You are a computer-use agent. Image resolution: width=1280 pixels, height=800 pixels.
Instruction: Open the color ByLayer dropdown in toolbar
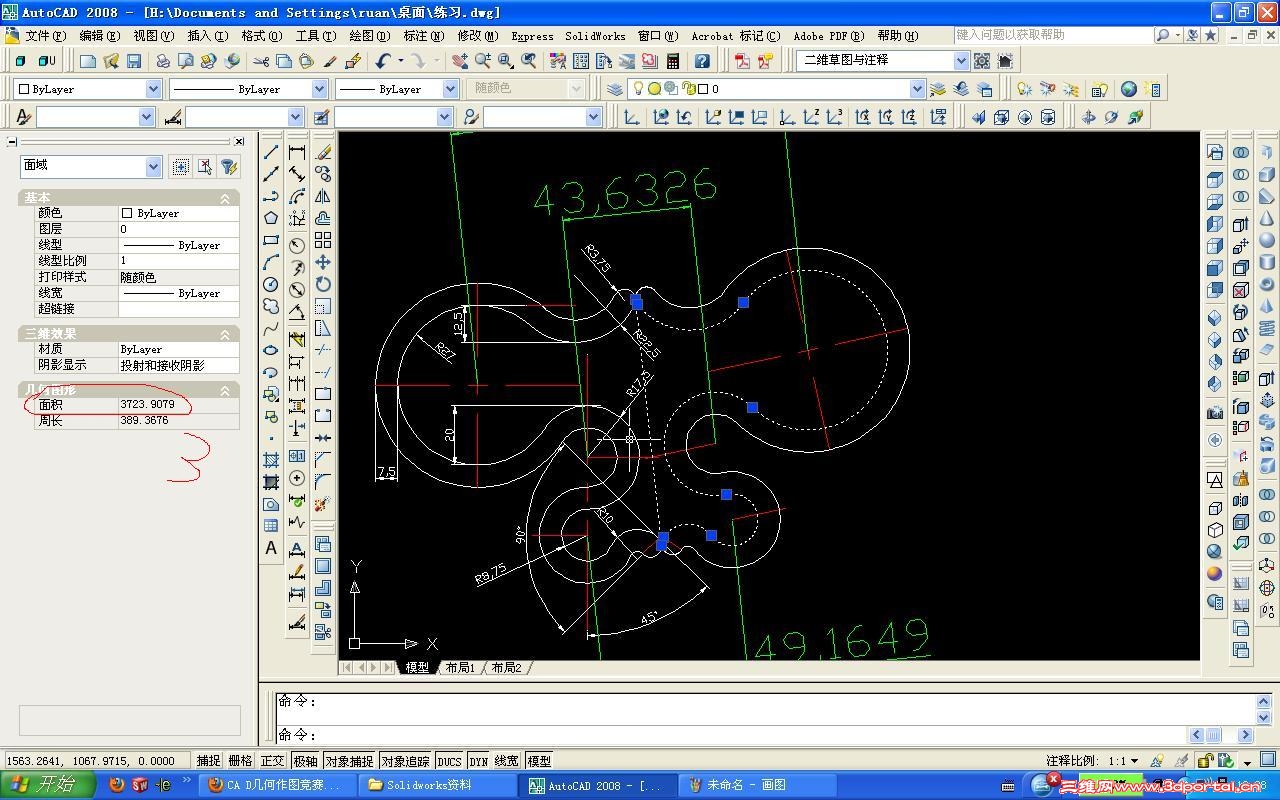153,89
